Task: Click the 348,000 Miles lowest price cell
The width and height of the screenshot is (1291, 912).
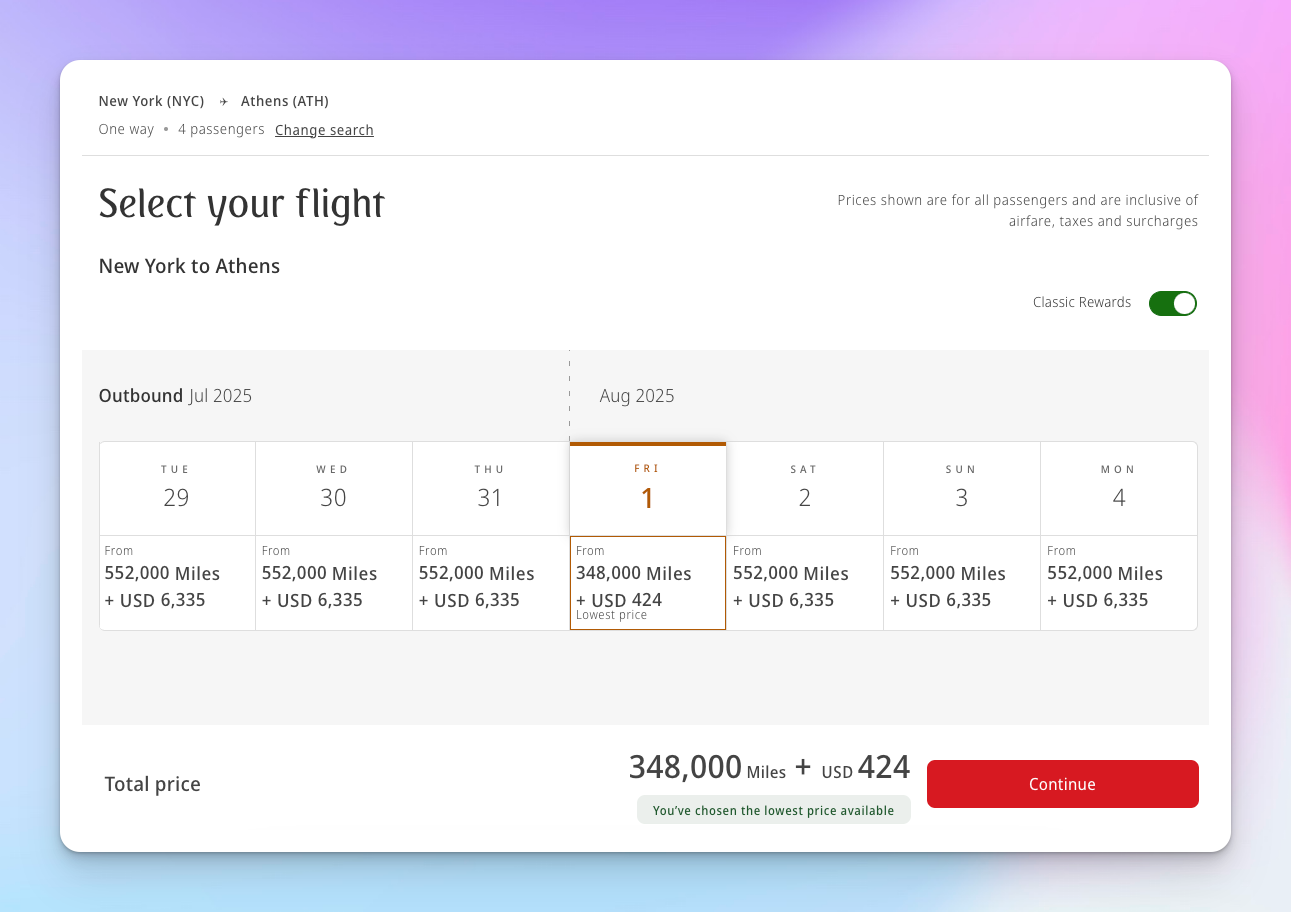Action: [x=648, y=583]
